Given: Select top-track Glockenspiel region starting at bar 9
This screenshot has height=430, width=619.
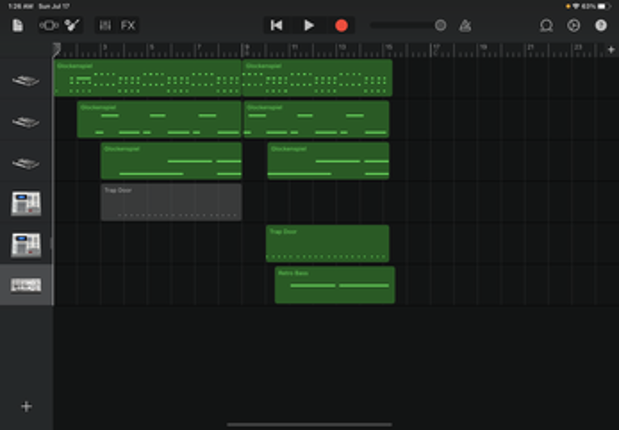Looking at the screenshot, I should [317, 78].
